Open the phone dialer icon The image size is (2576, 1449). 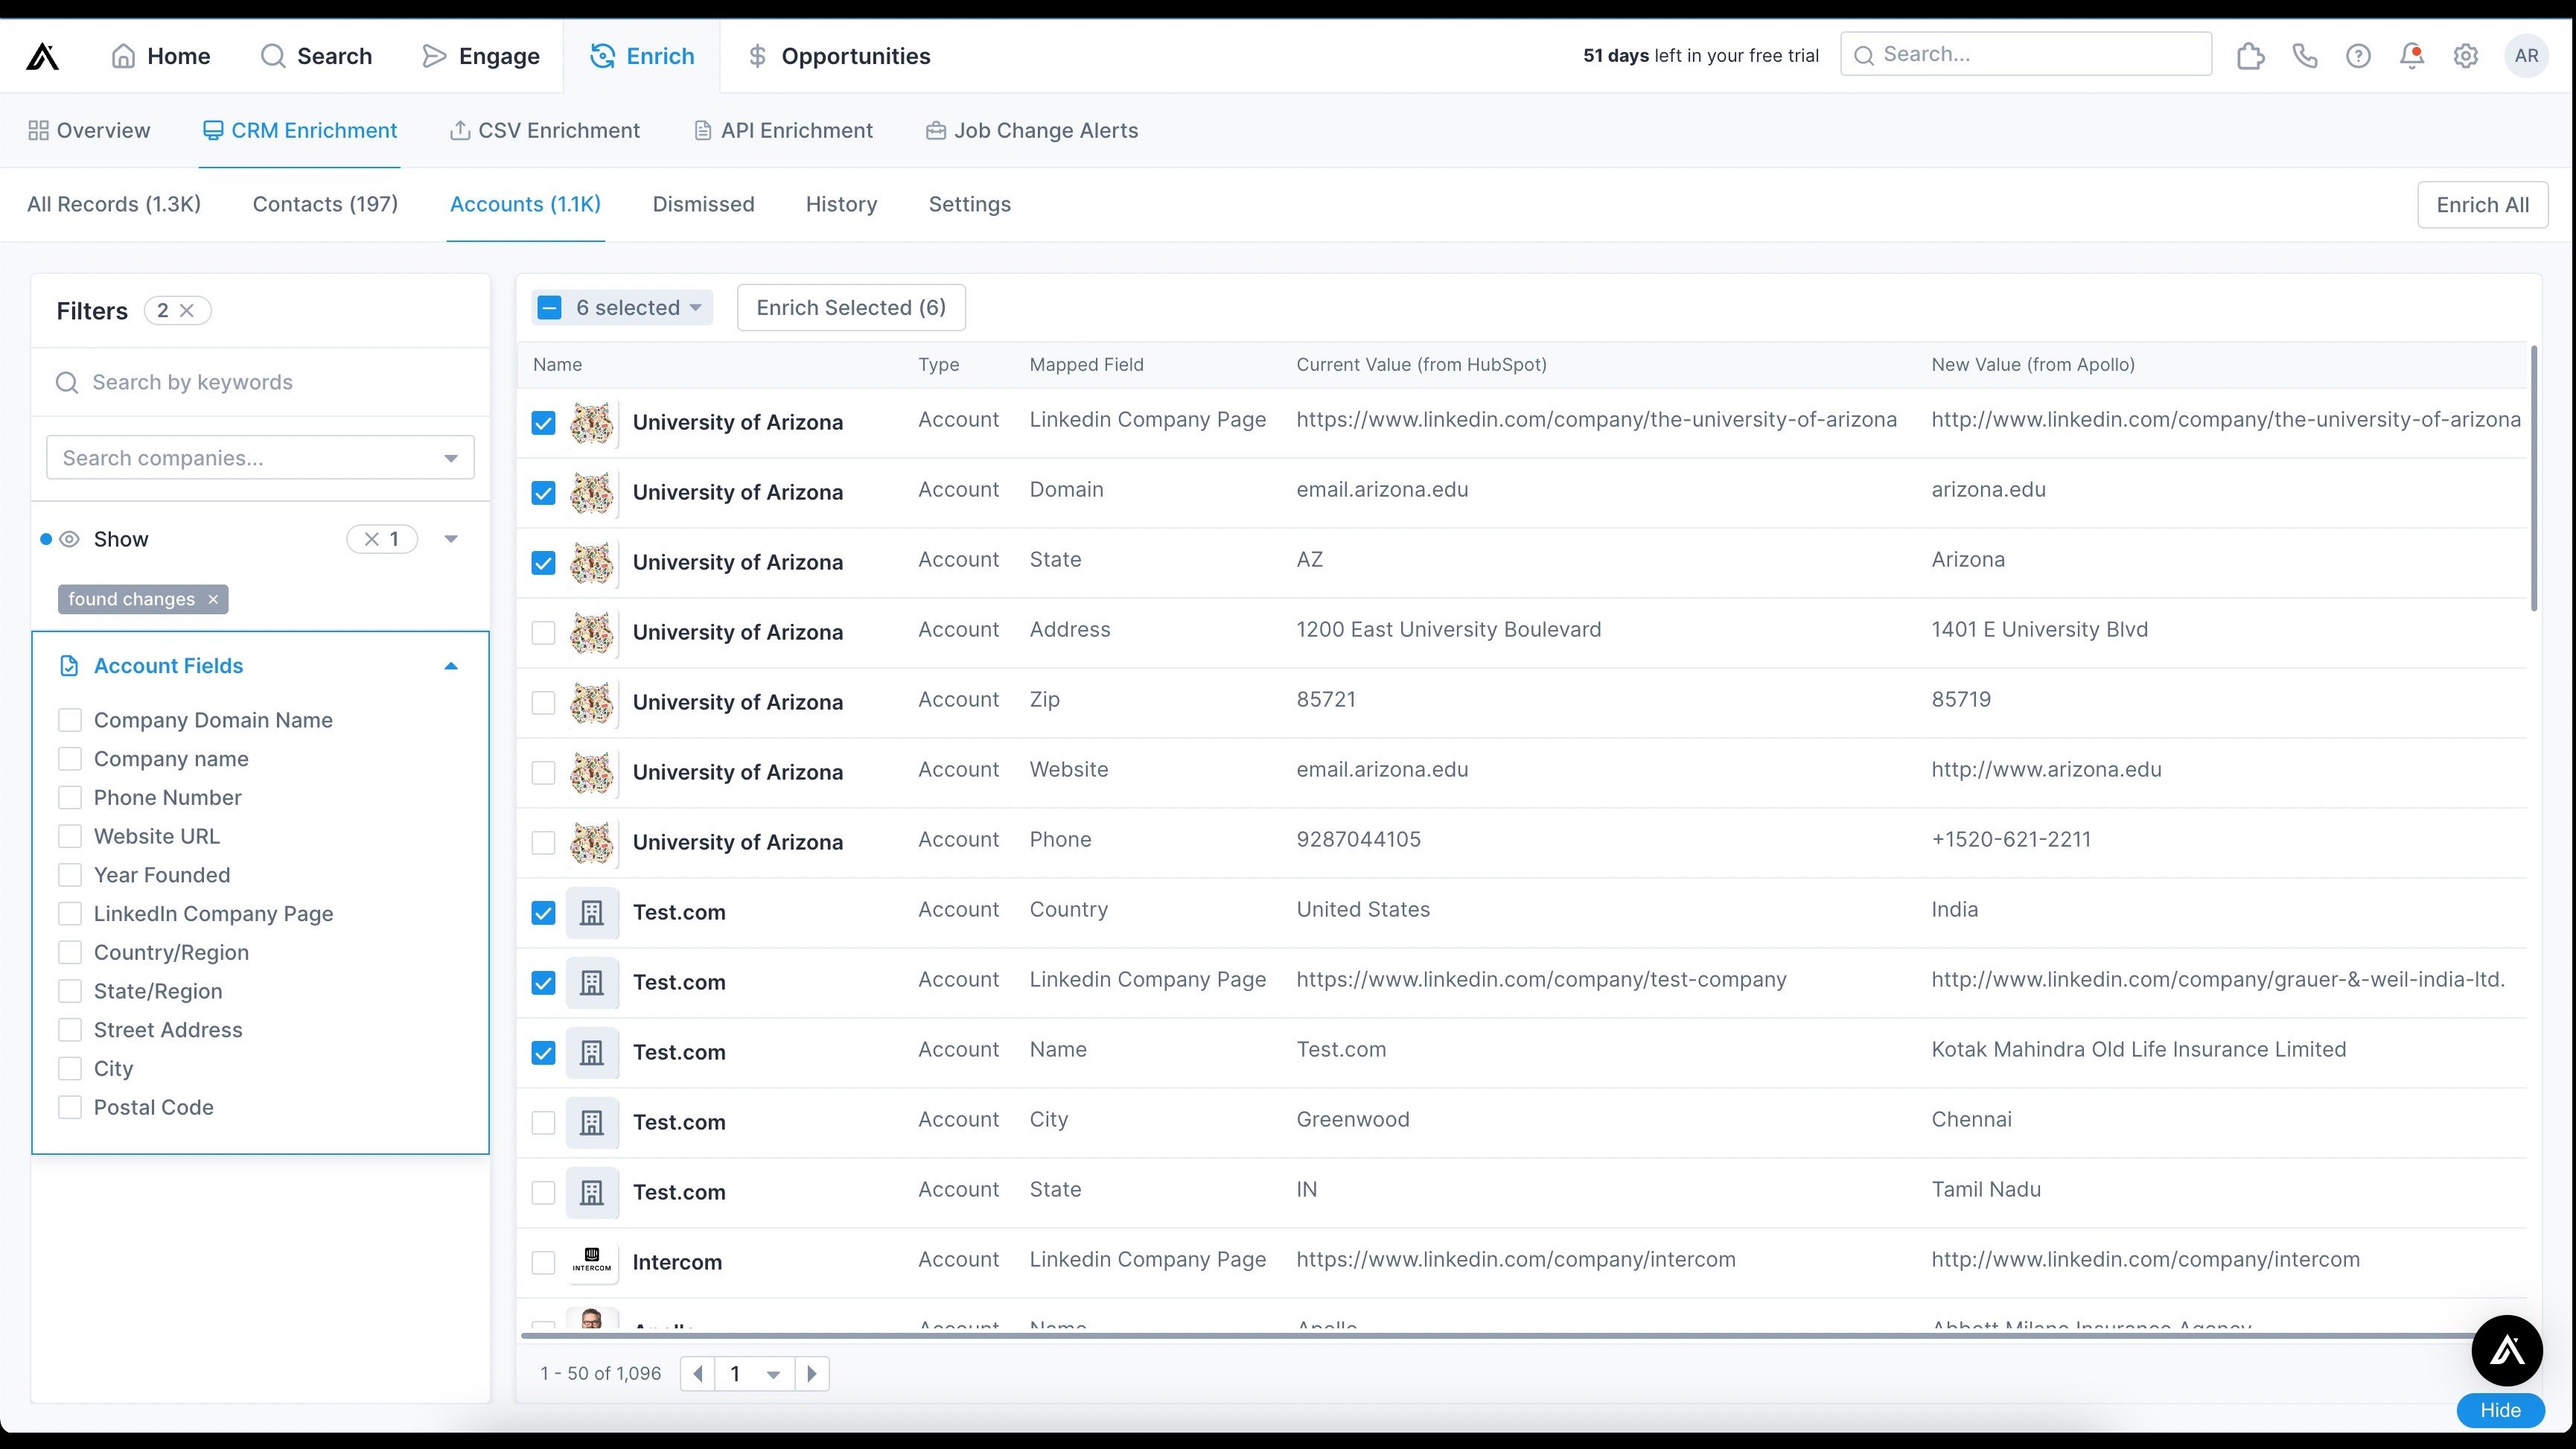click(2305, 56)
